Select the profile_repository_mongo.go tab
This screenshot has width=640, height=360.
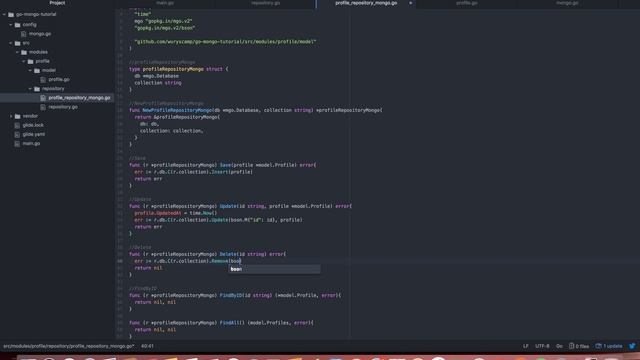point(366,3)
